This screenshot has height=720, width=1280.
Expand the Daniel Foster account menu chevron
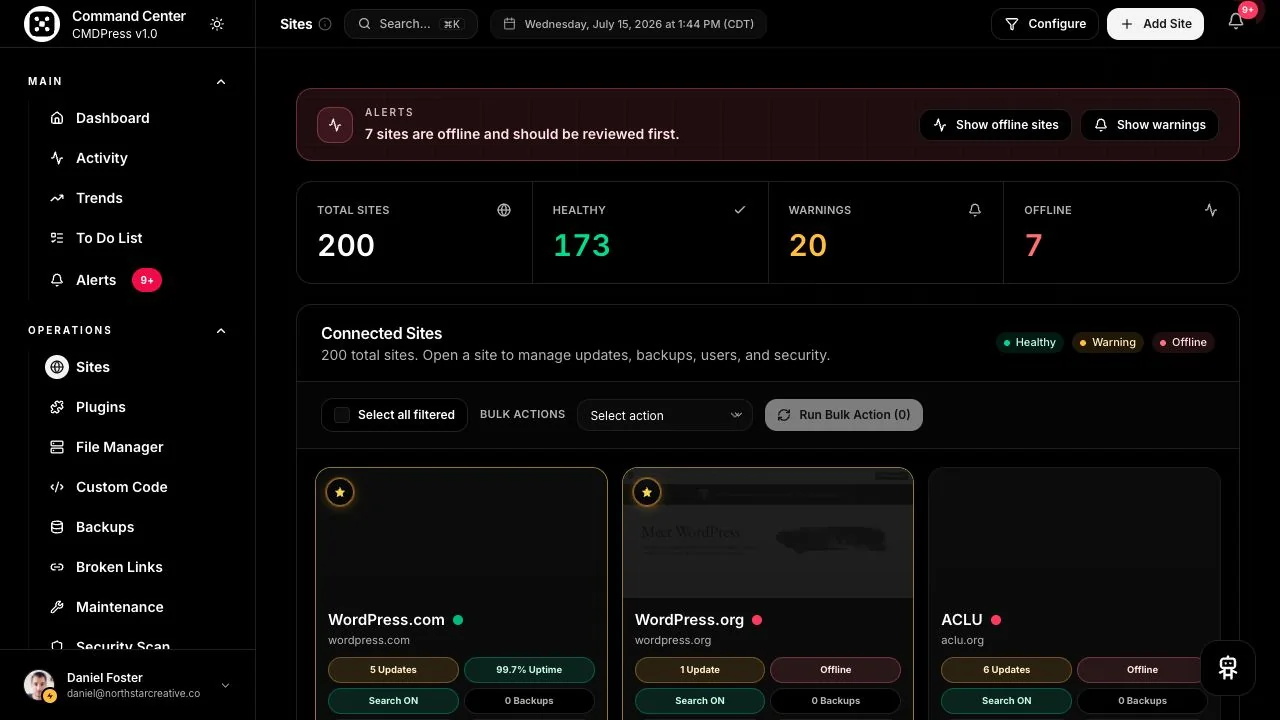point(225,685)
